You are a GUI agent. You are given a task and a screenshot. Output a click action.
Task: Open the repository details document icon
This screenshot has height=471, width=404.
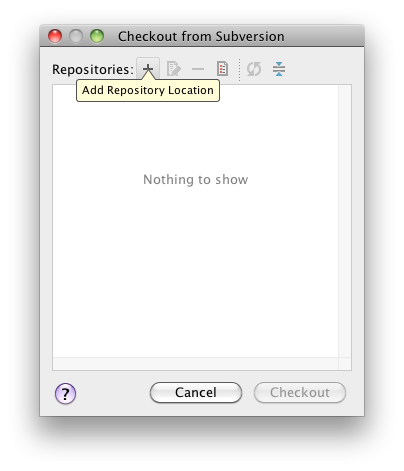point(222,69)
